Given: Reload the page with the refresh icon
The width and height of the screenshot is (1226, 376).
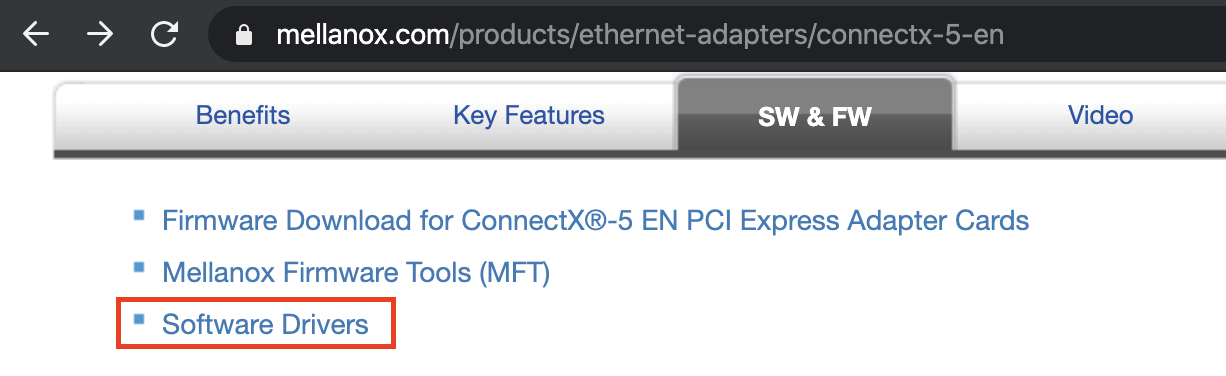Looking at the screenshot, I should (163, 35).
